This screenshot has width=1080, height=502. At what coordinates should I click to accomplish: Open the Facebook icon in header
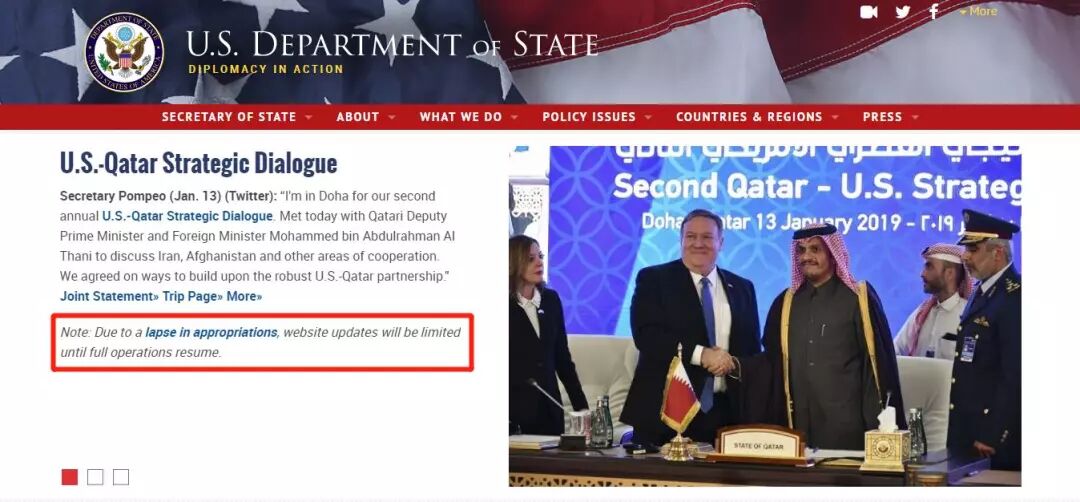click(x=934, y=12)
